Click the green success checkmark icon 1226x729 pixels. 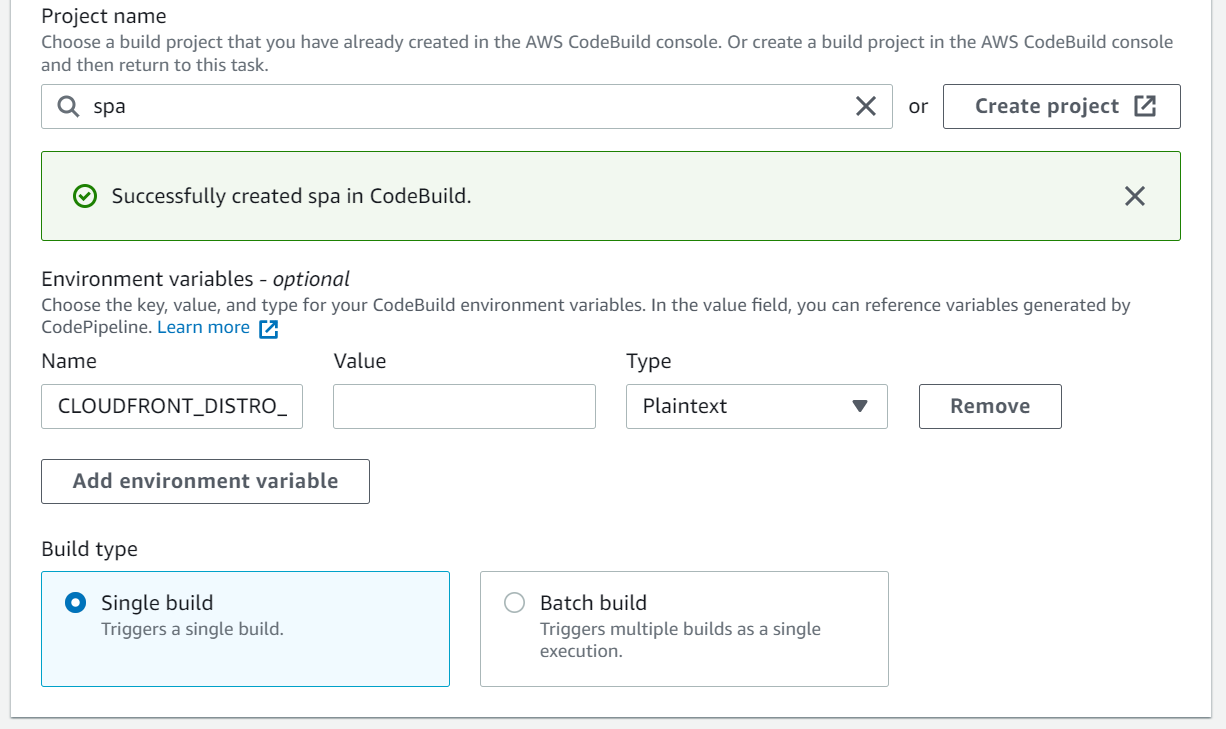click(85, 196)
